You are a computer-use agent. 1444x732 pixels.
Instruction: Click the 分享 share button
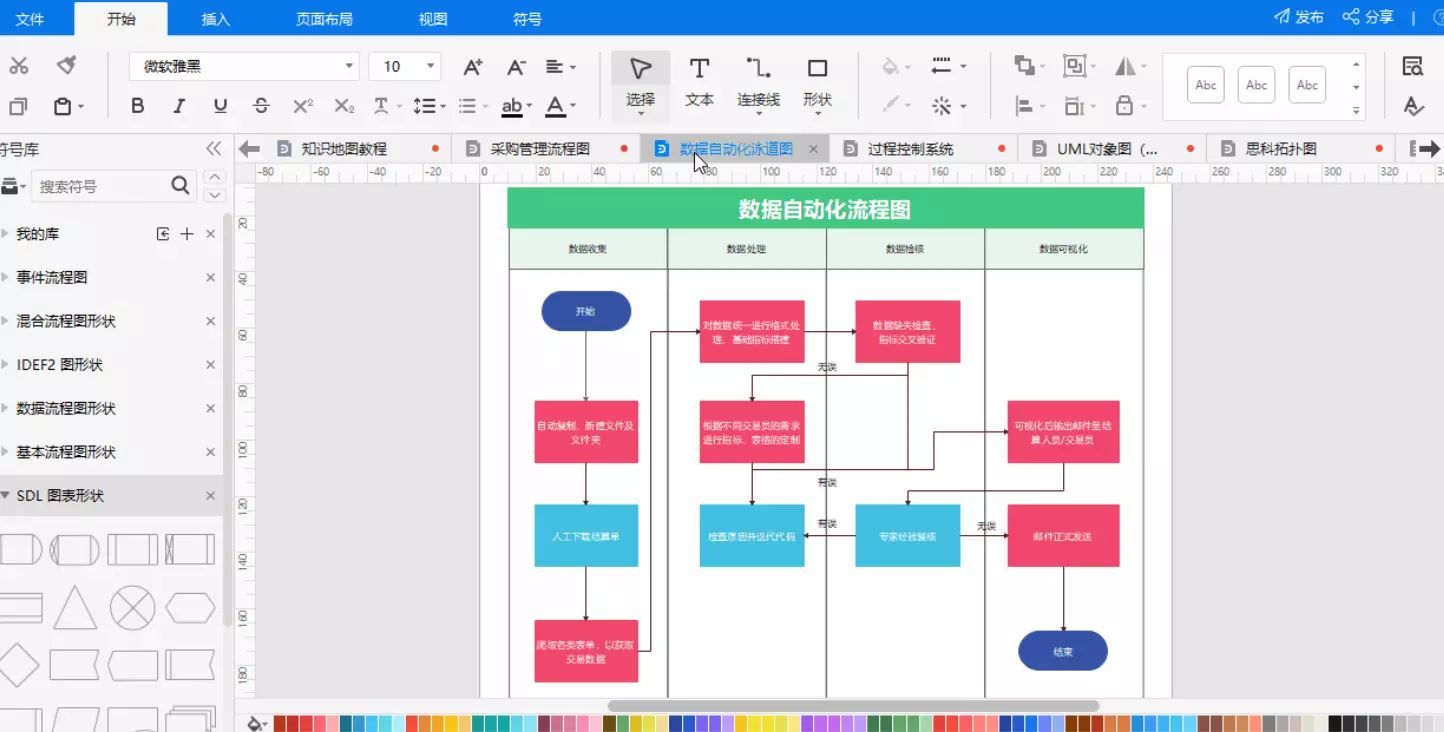pos(1368,17)
